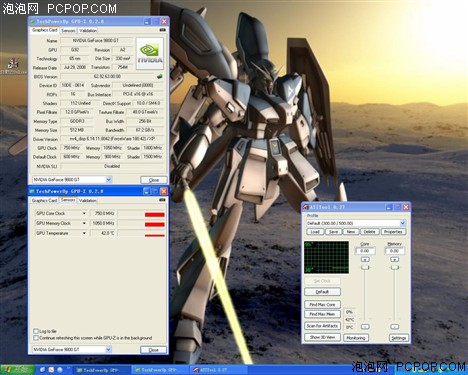Viewport: 468px width, 375px height.
Task: Open the GPU Memory Clock sensor dropdown arrow
Action: (84, 223)
